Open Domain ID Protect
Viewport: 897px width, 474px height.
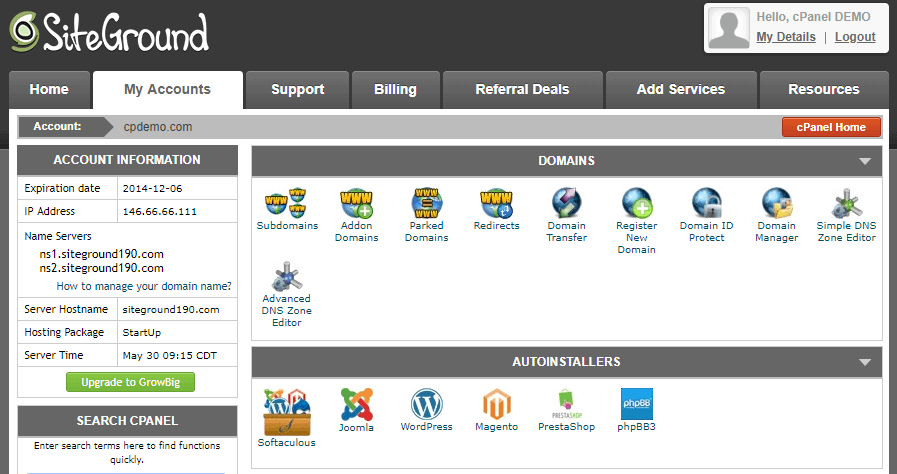(x=707, y=215)
